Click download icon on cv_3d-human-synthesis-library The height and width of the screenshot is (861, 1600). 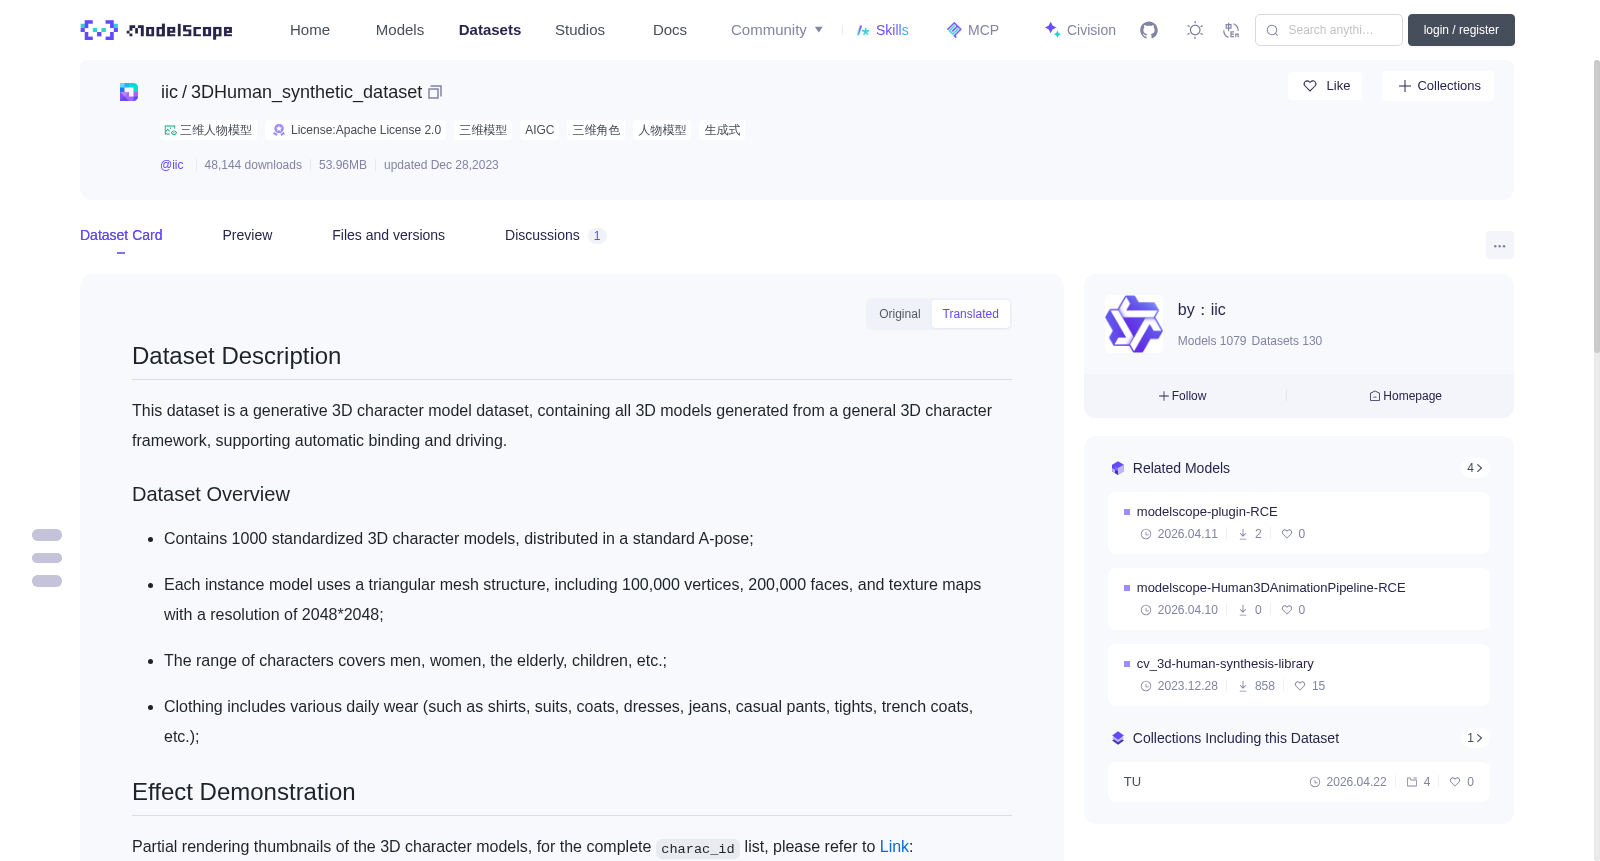pos(1243,686)
